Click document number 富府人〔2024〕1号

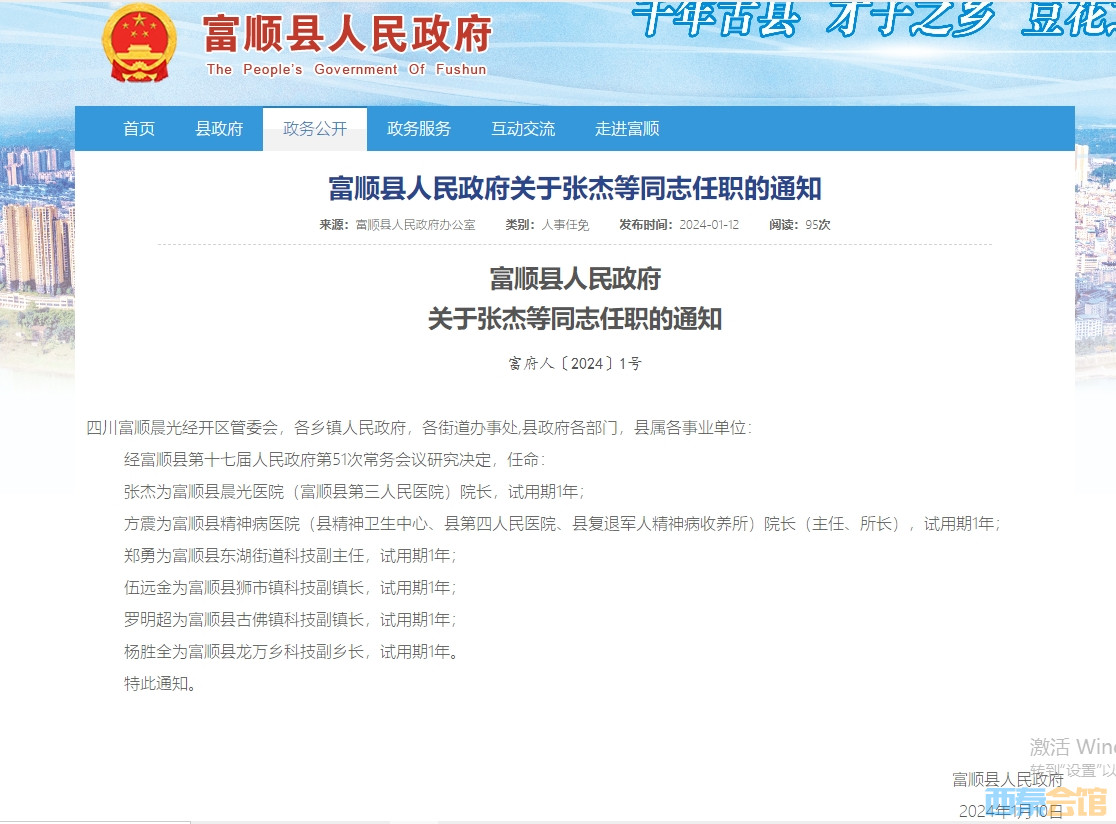[x=575, y=364]
